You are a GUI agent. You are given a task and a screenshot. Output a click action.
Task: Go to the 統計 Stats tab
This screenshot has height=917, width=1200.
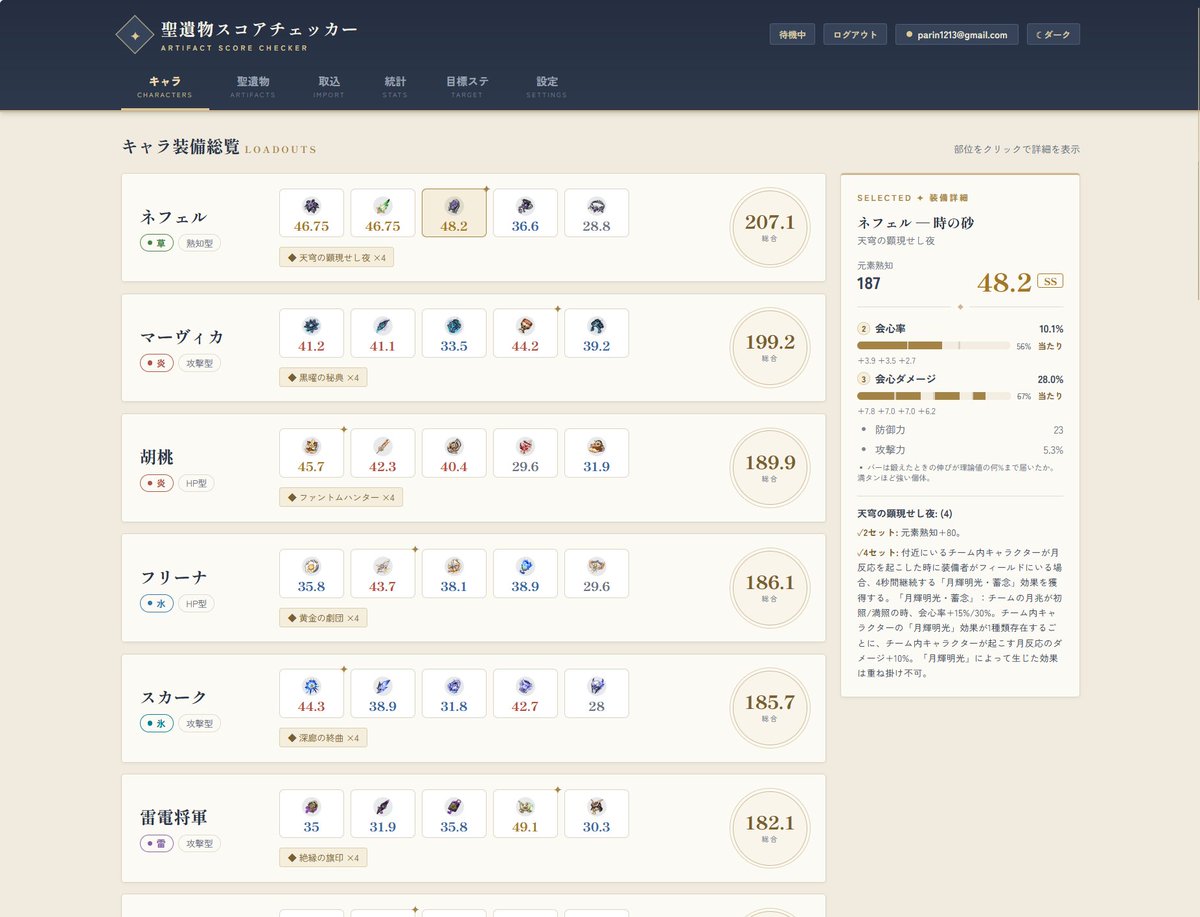395,87
